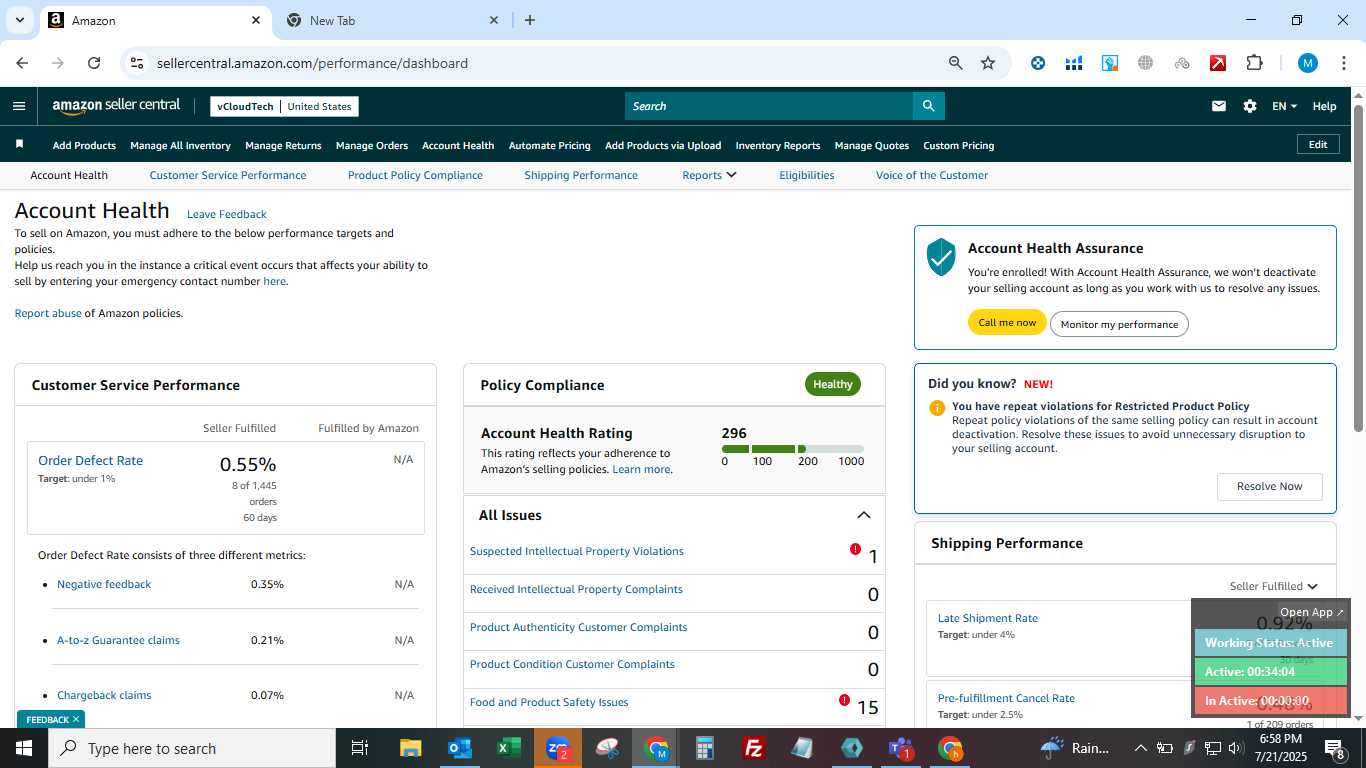The image size is (1366, 768).
Task: Open a new browser tab with plus
Action: coord(530,20)
